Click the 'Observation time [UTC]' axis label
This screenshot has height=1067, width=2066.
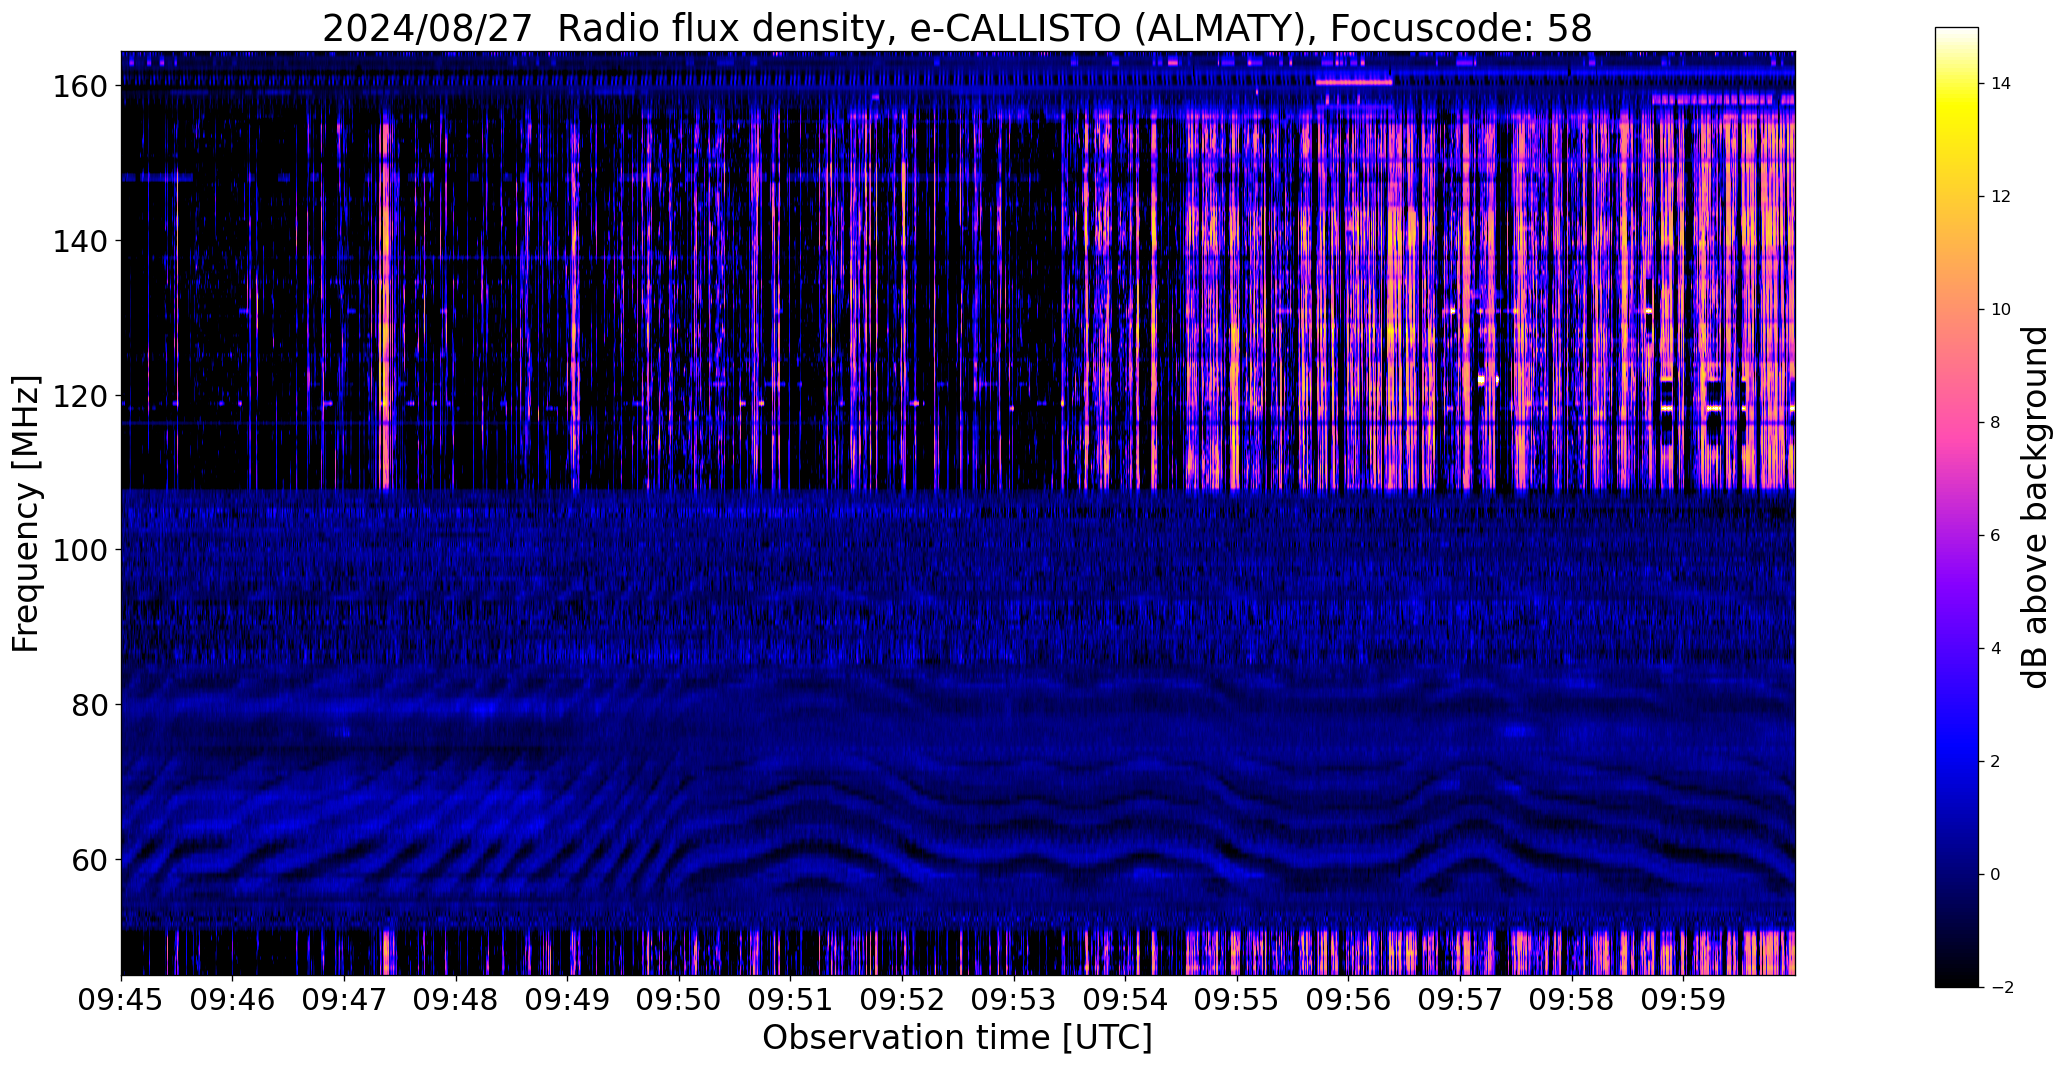pos(957,1037)
